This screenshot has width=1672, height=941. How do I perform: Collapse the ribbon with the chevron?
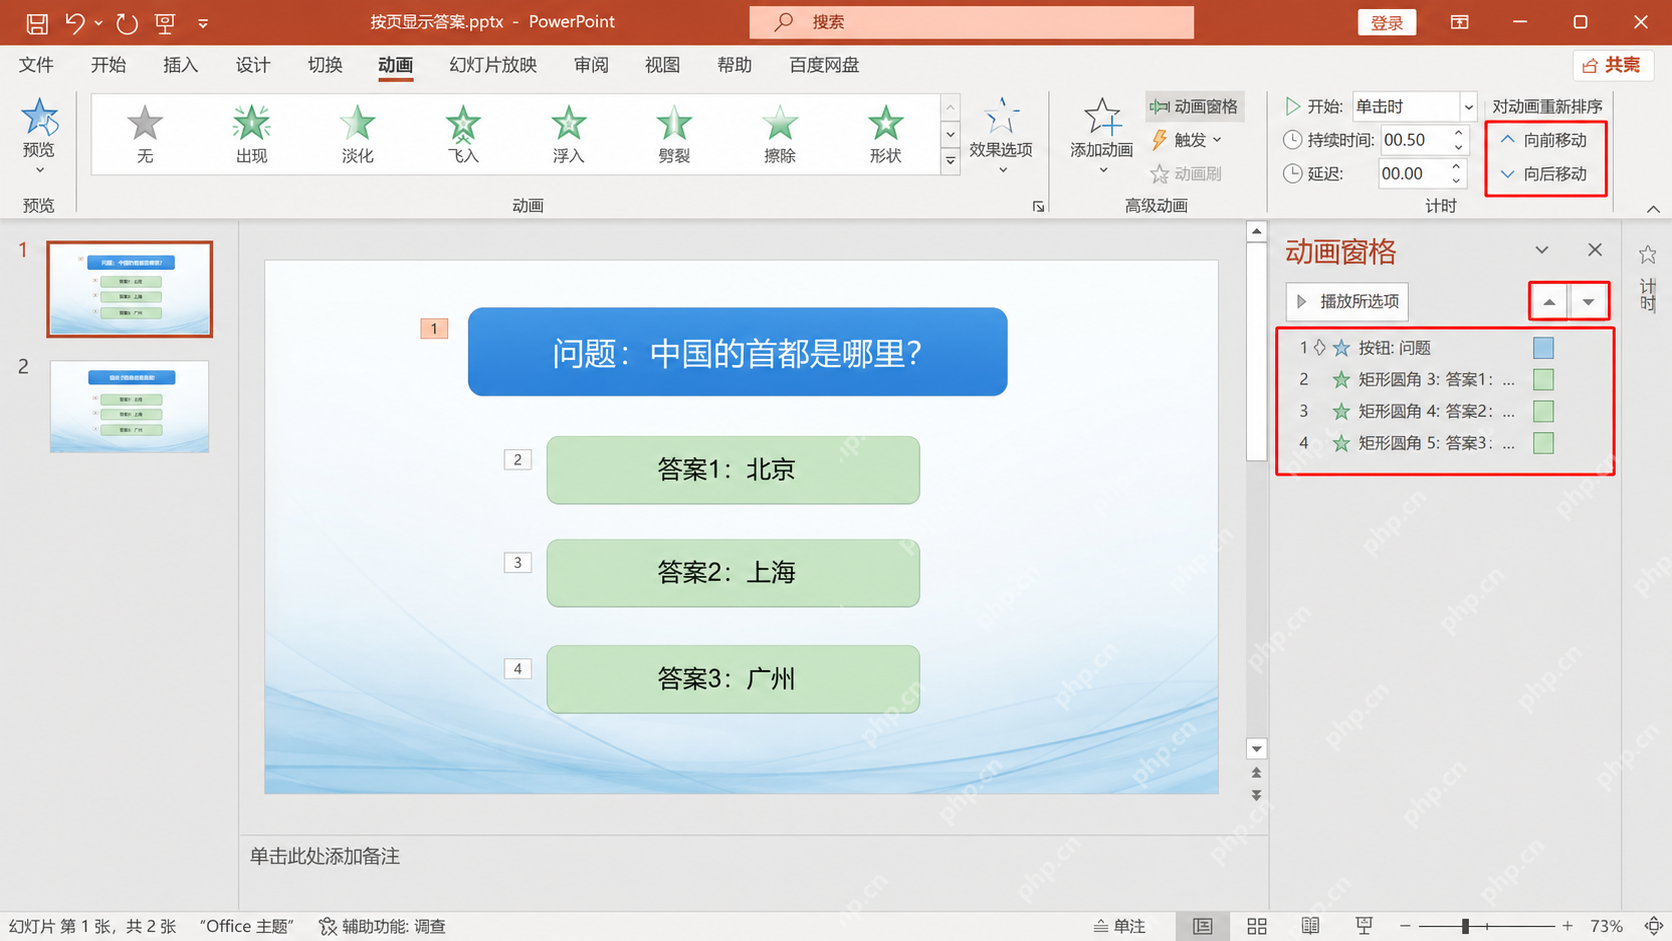(1653, 209)
